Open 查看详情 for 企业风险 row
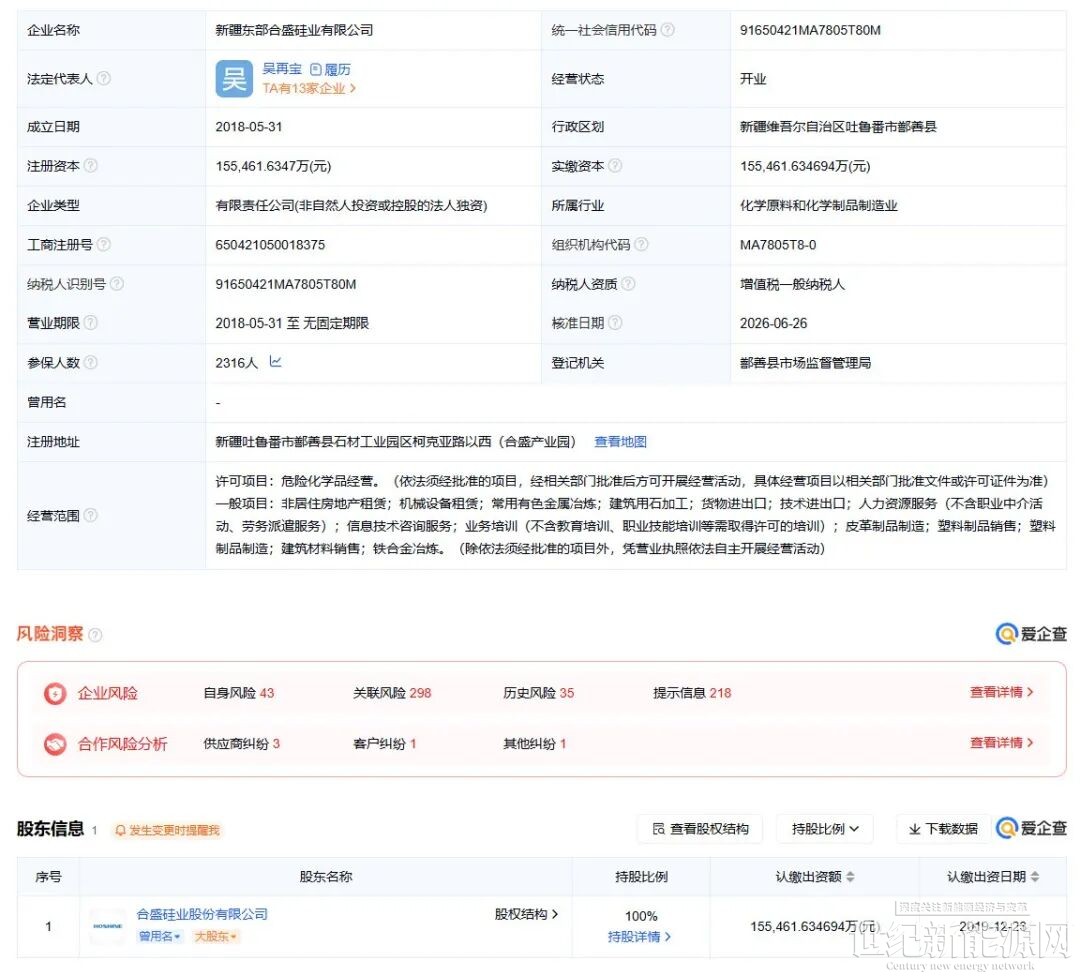The height and width of the screenshot is (976, 1080). pyautogui.click(x=1001, y=692)
